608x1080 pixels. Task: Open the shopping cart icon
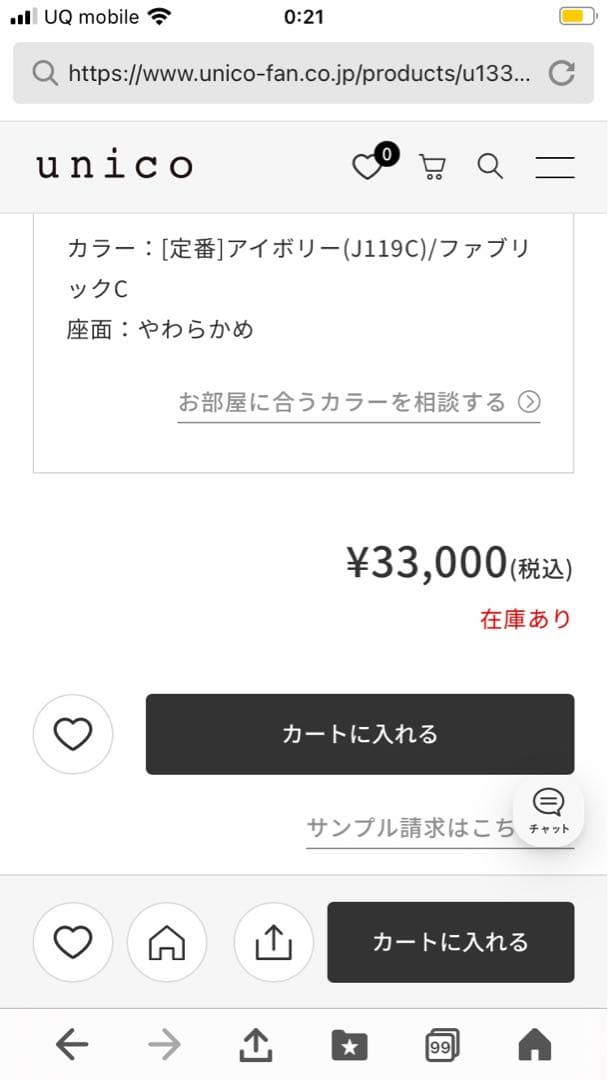click(x=431, y=167)
